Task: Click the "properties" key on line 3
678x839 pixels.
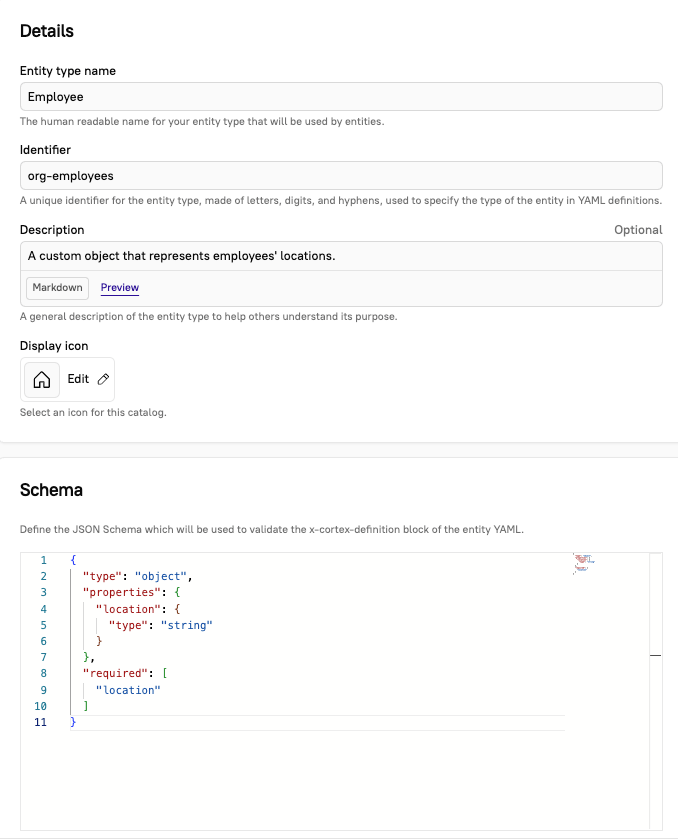Action: coord(121,592)
